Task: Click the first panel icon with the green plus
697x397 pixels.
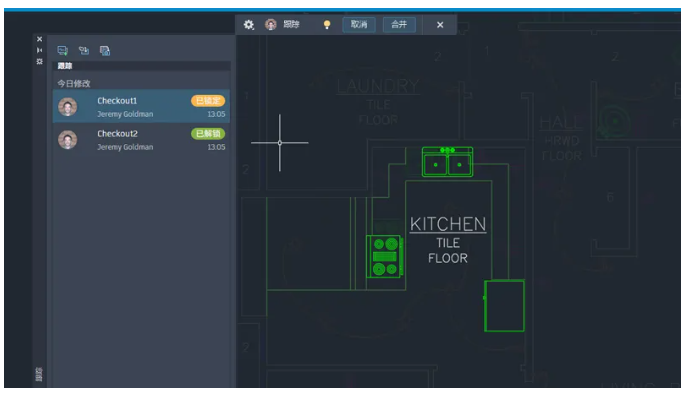Action: (63, 51)
